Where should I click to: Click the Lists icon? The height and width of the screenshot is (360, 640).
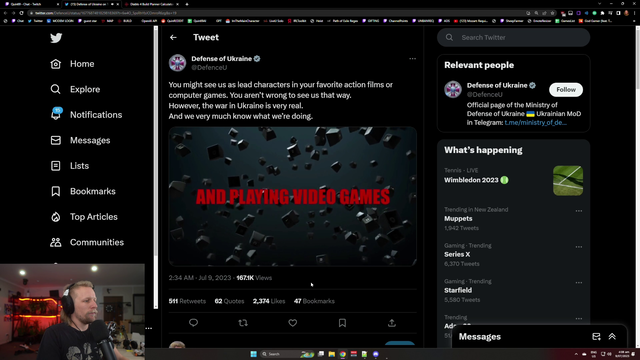(x=56, y=166)
